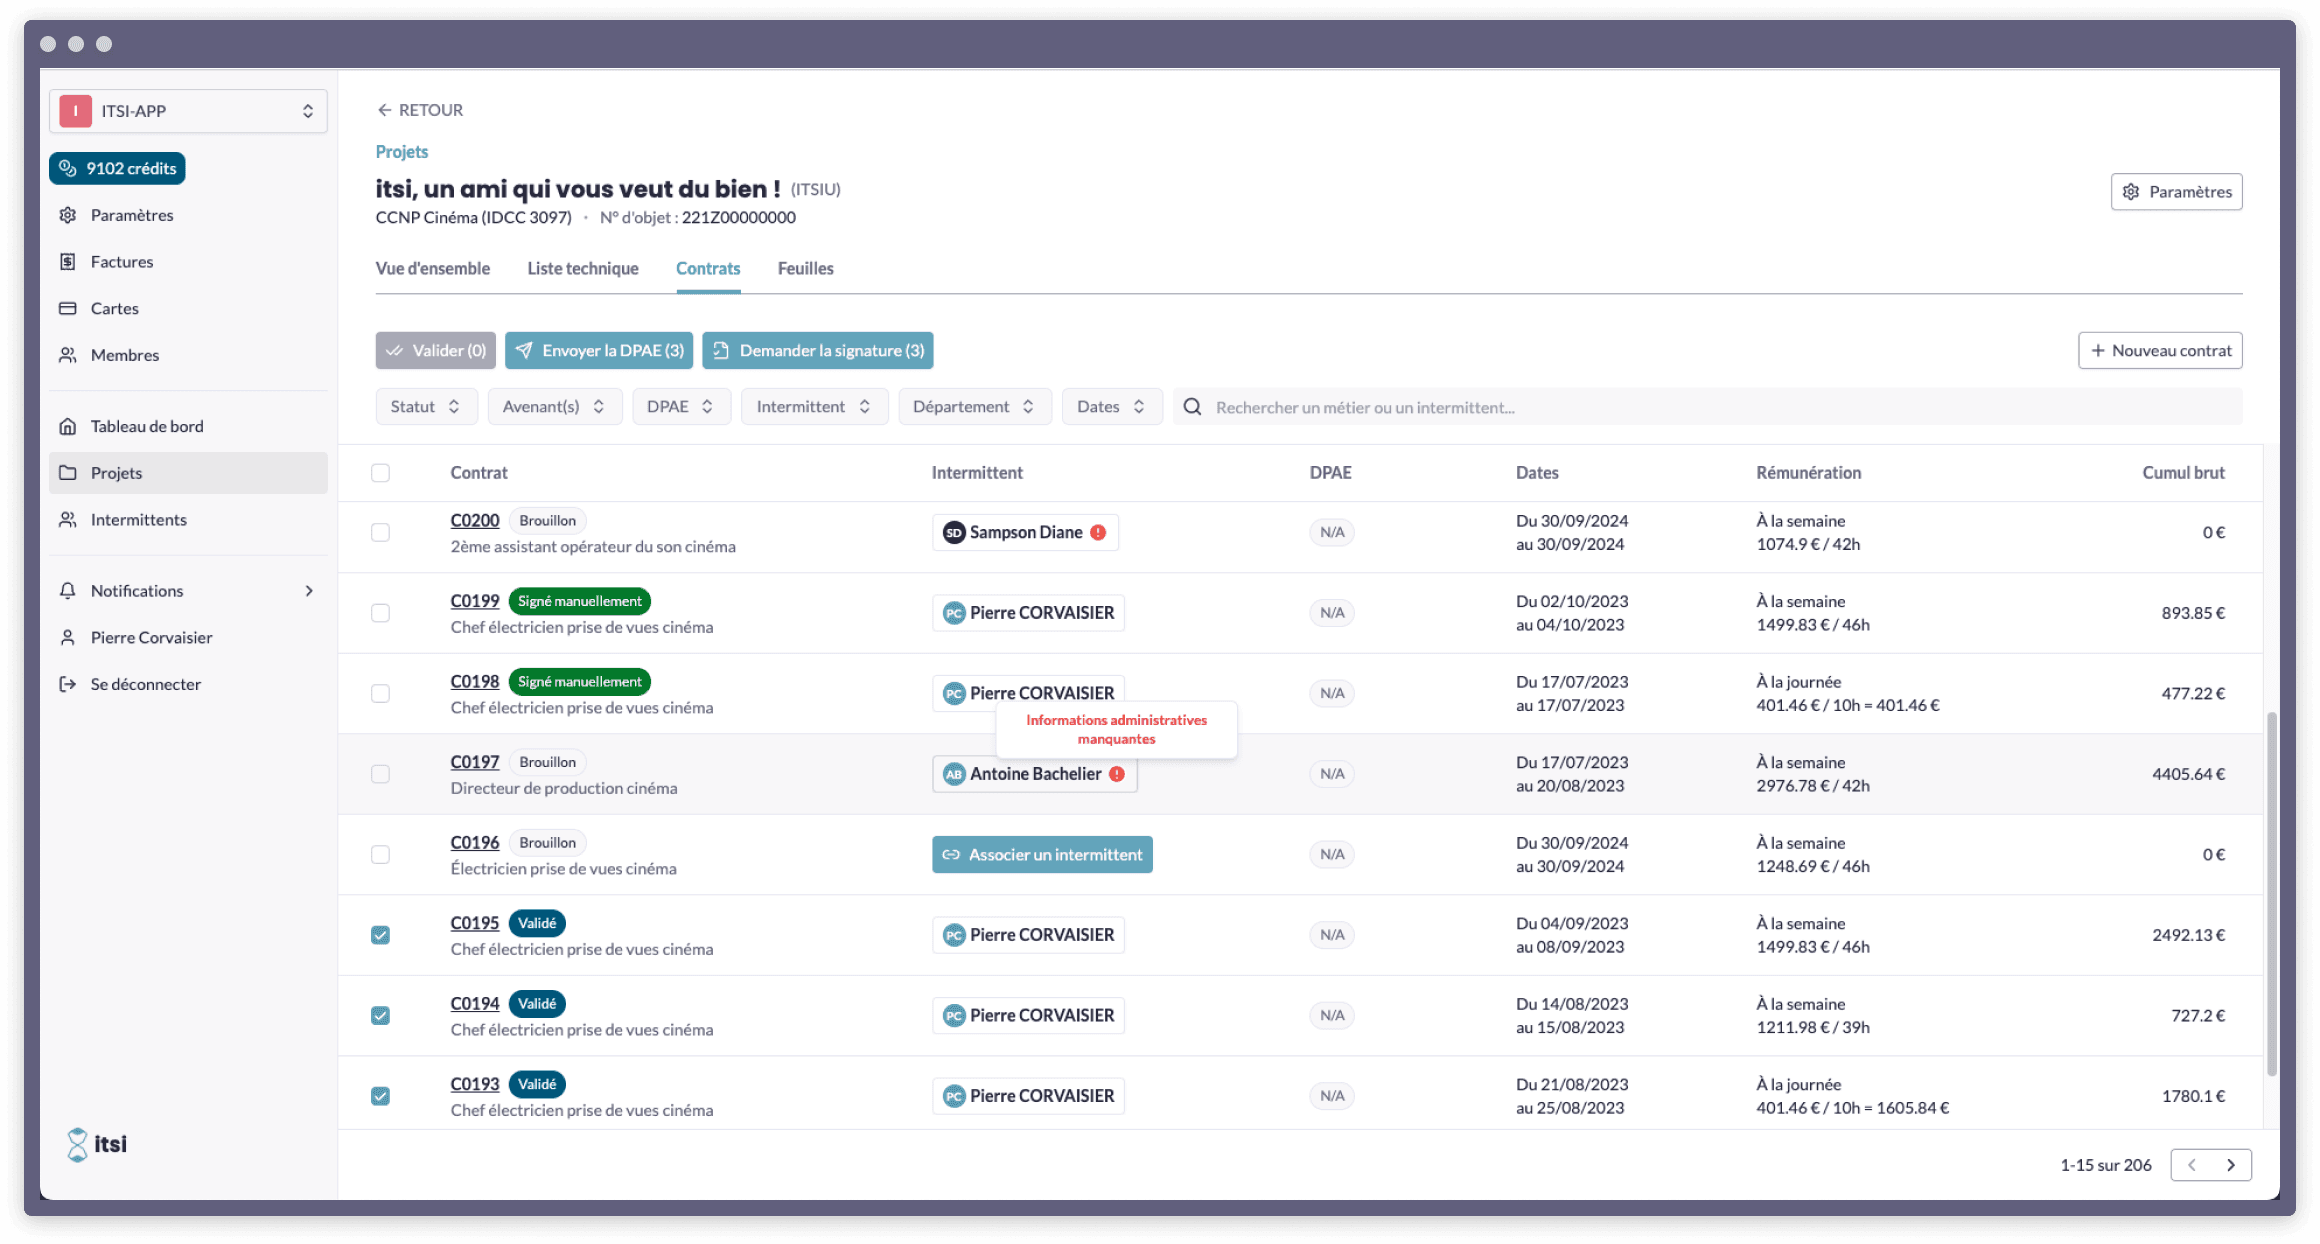Click Associer un intermittent button
The image size is (2320, 1244).
click(1042, 854)
